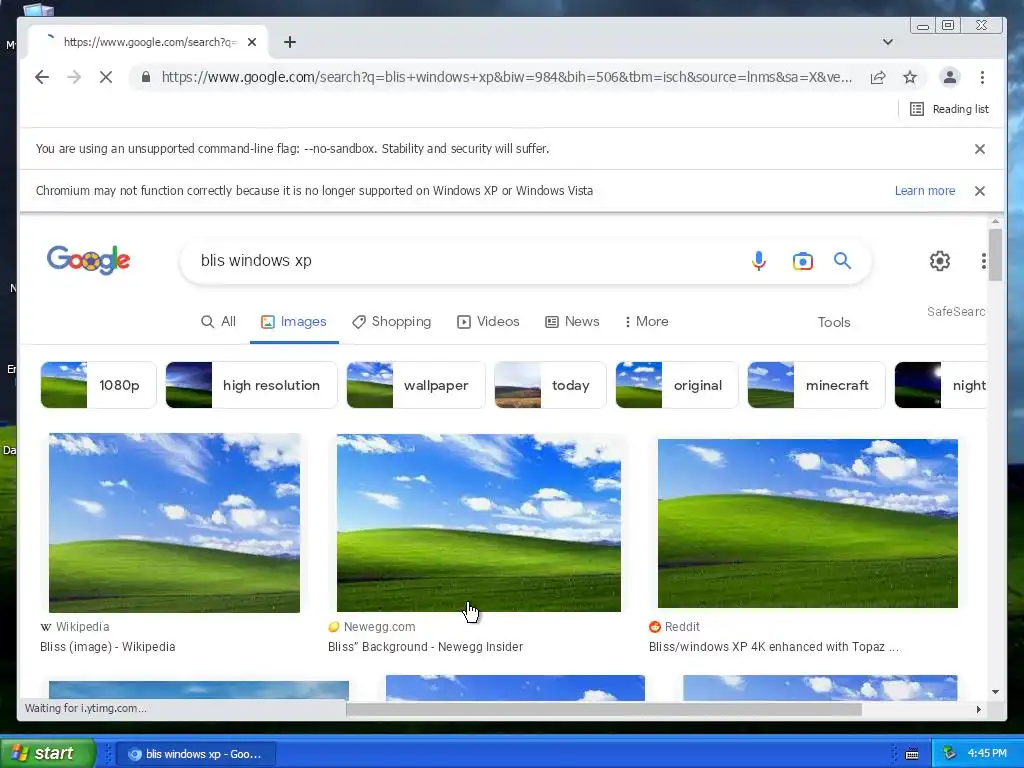Filter by the high resolution chip
This screenshot has height=768, width=1024.
pyautogui.click(x=251, y=385)
